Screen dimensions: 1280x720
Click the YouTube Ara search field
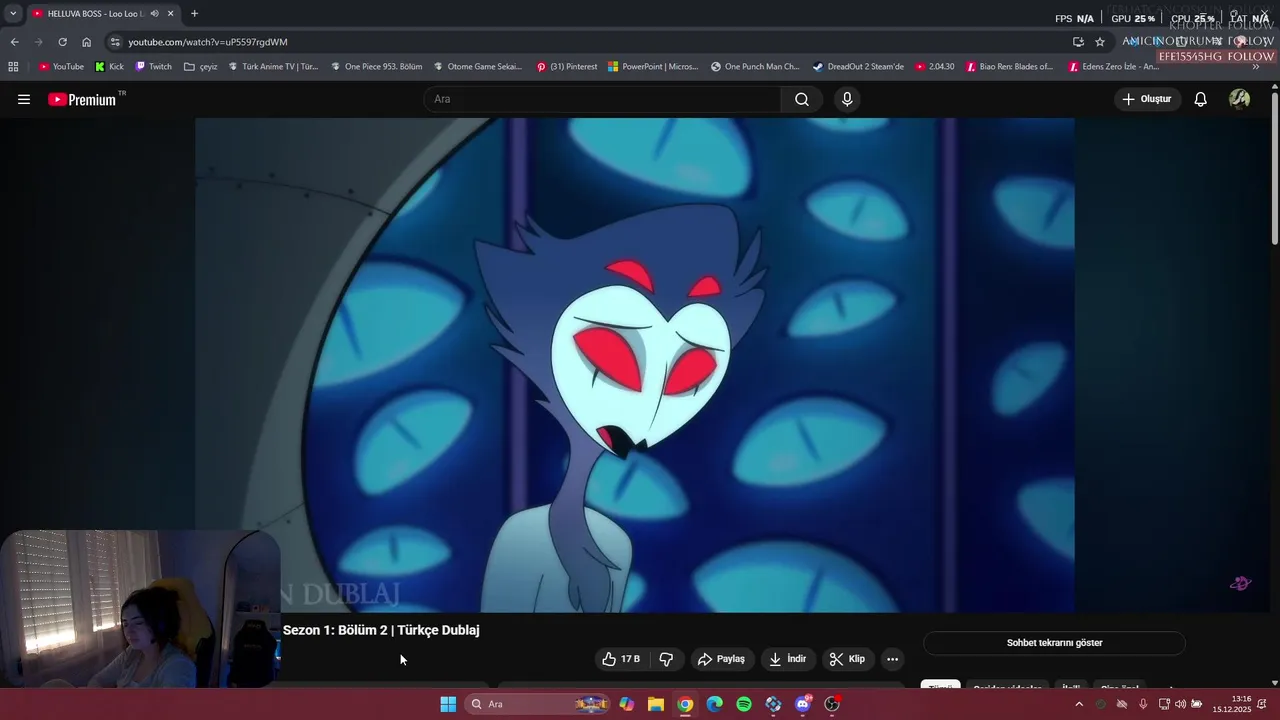coord(602,99)
